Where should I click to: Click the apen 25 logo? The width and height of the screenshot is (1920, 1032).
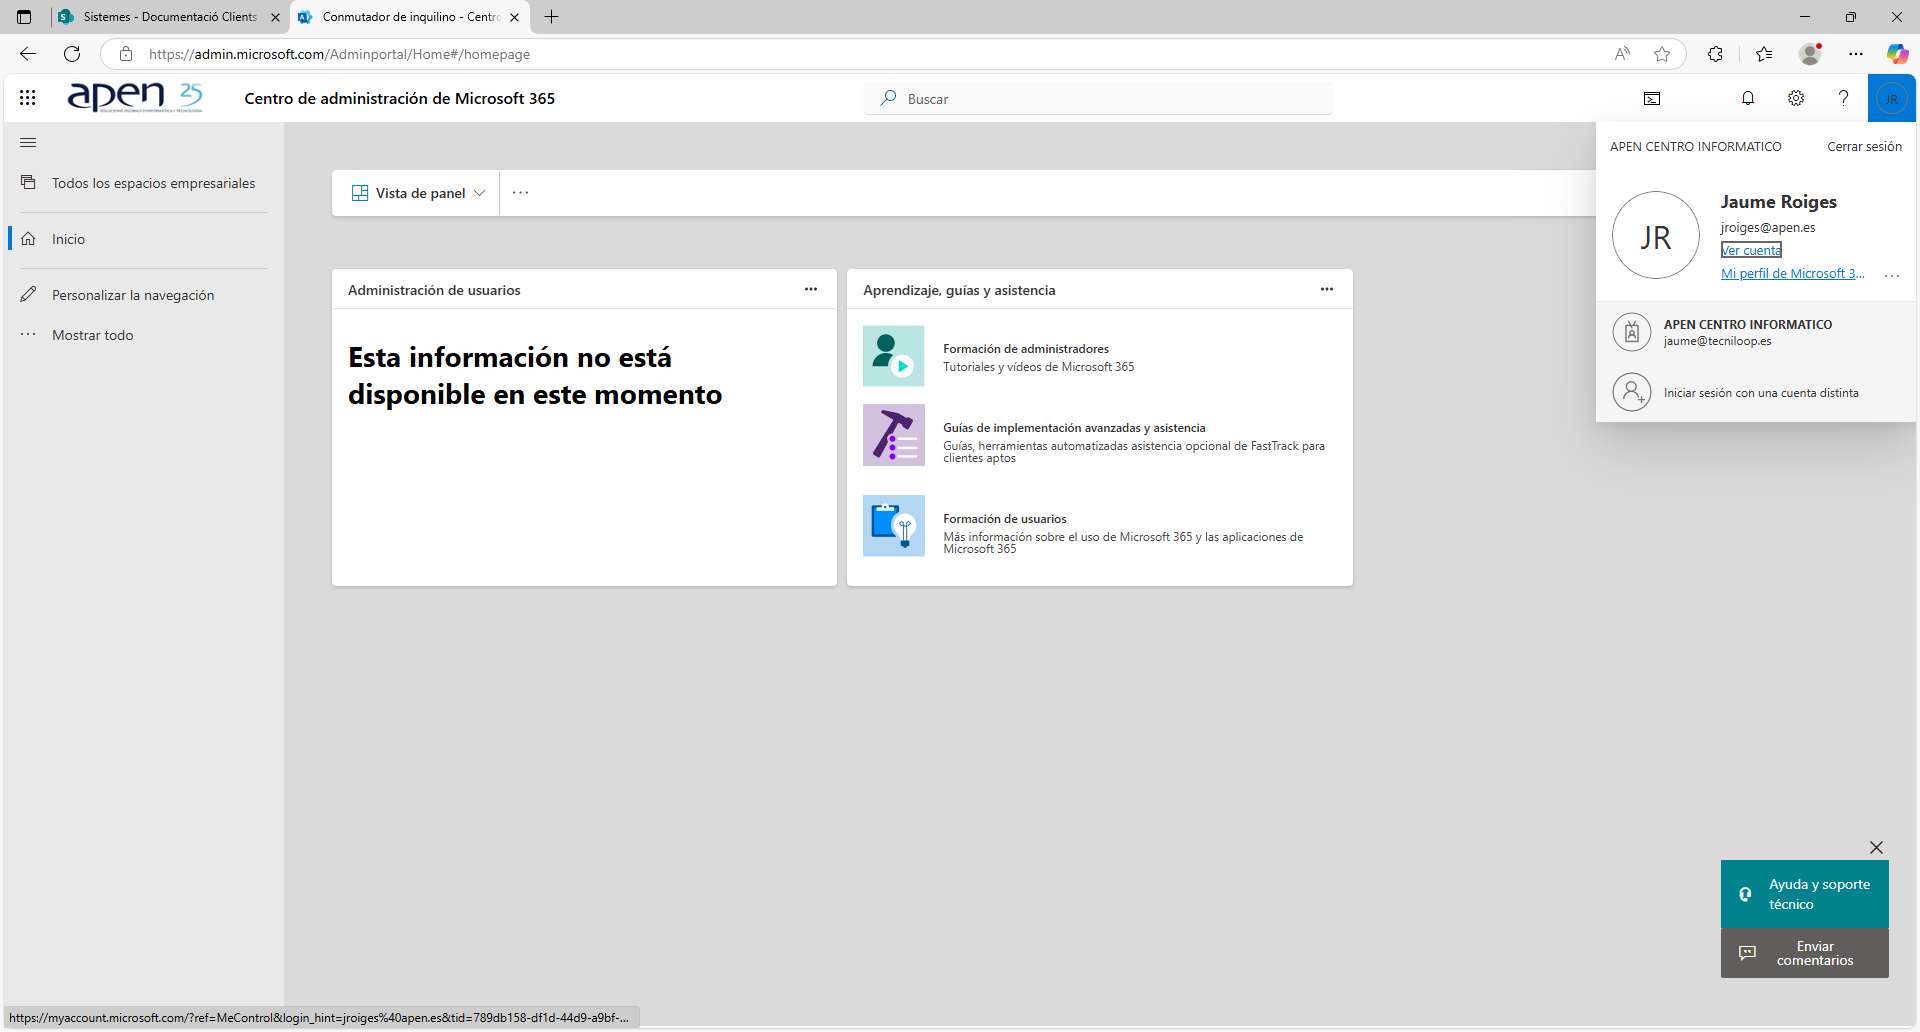(135, 97)
